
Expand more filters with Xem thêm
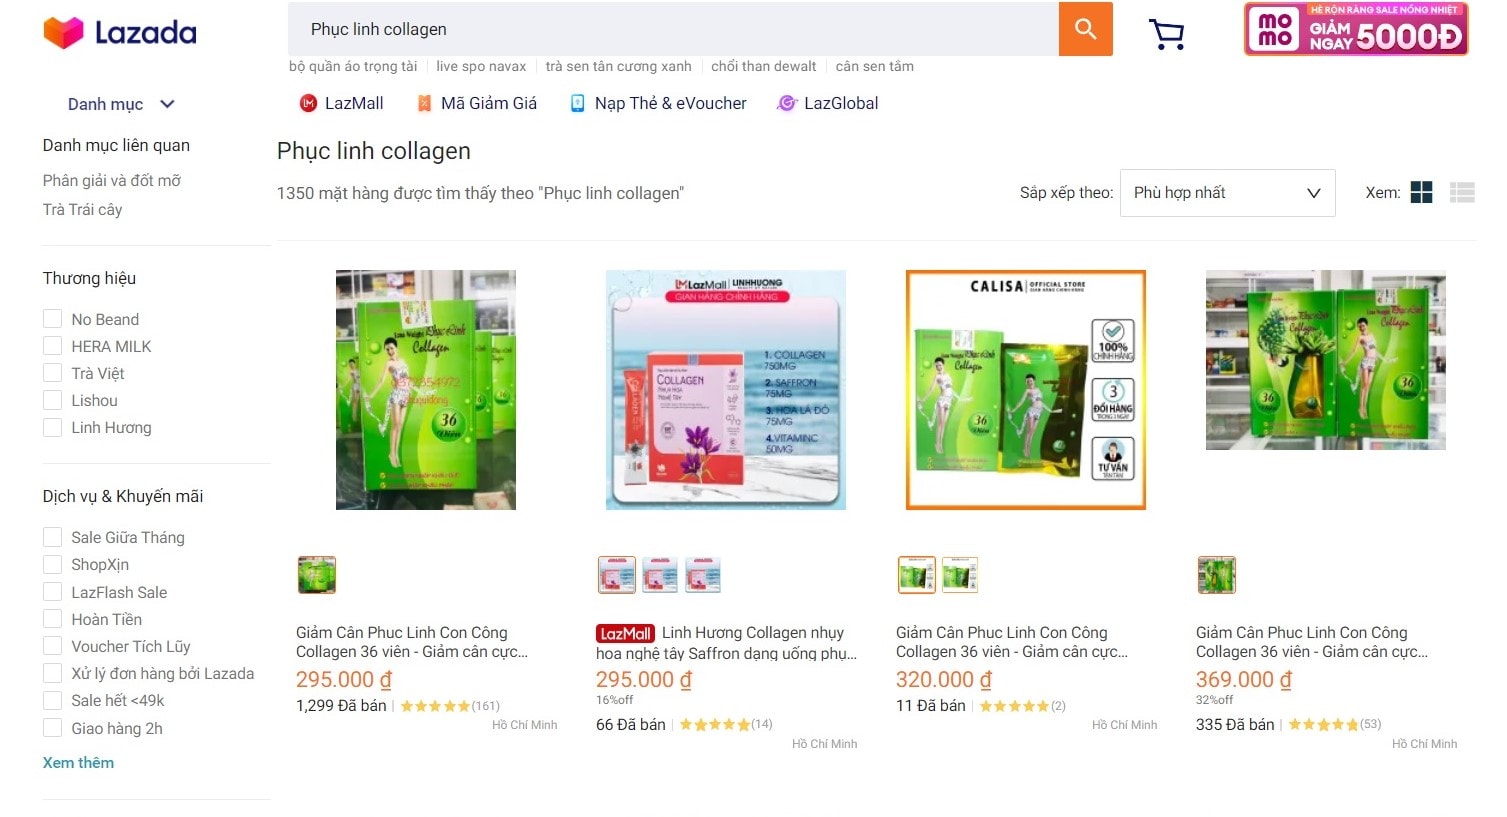coord(78,762)
